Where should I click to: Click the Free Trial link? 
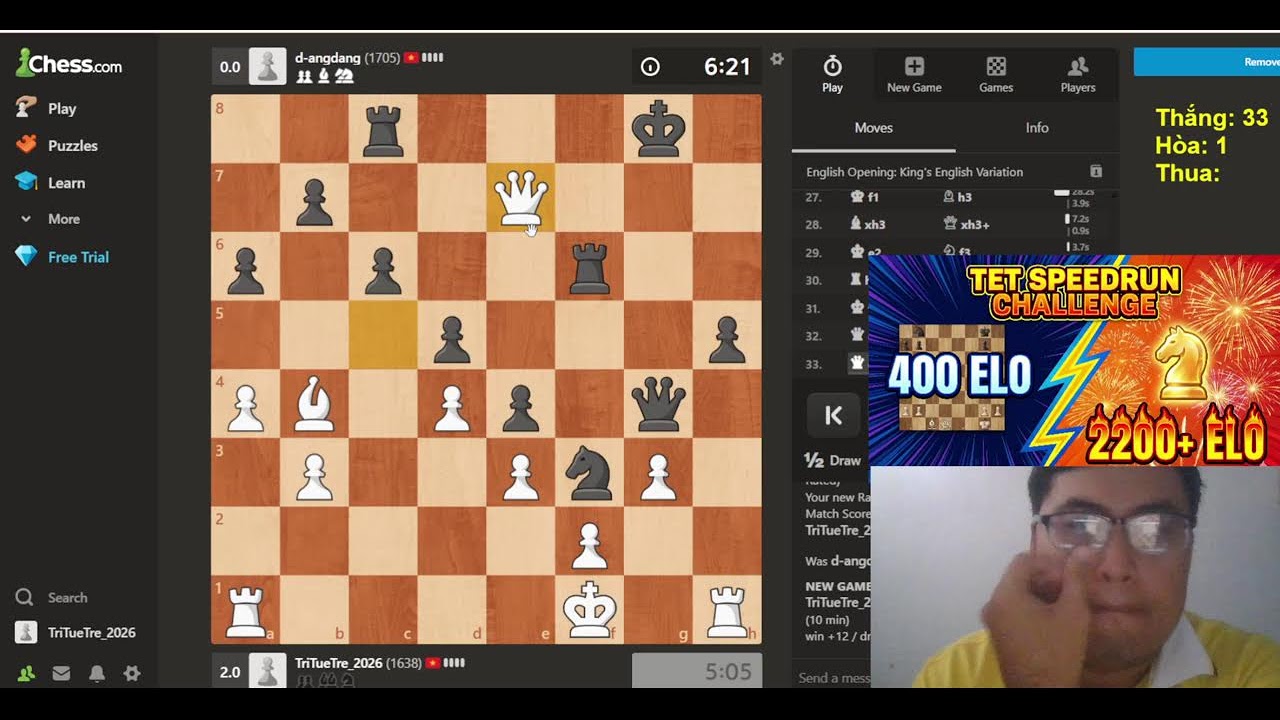pos(63,257)
